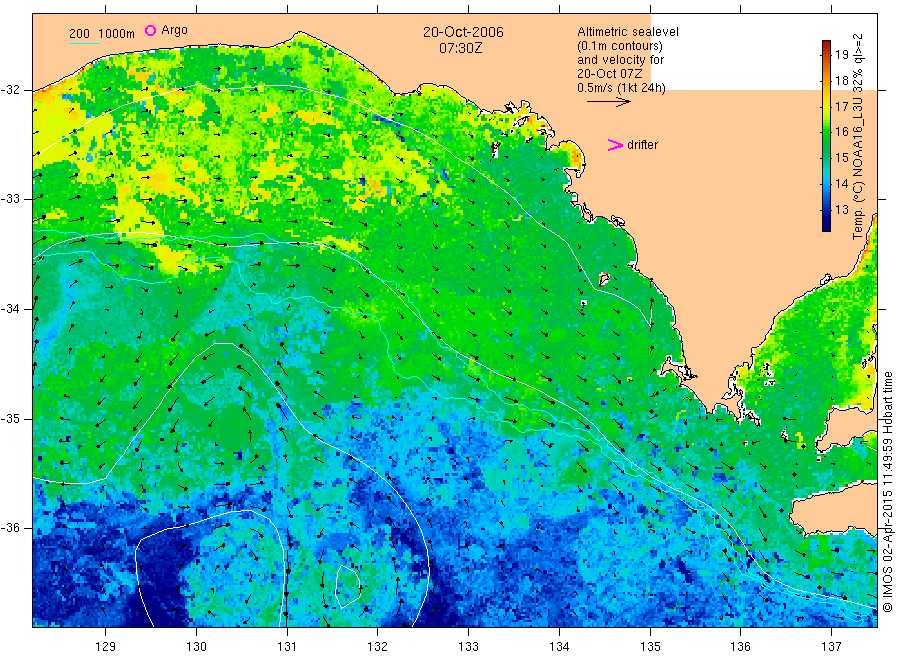
Task: Click the 129 longitude axis label
Action: (x=106, y=647)
